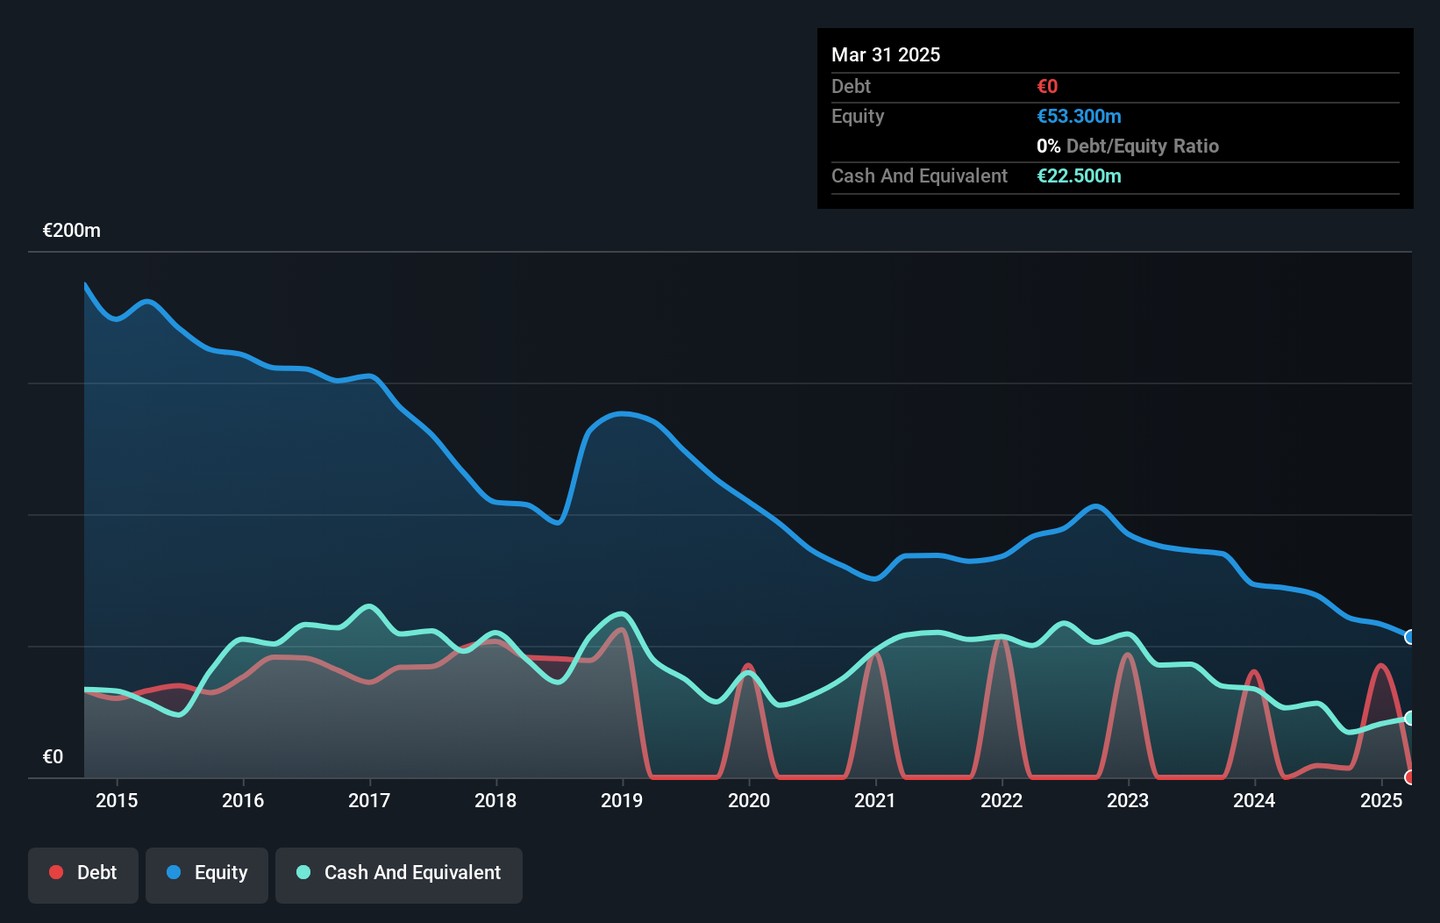The width and height of the screenshot is (1440, 923).
Task: Select the blue Equity endpoint marker
Action: click(x=1410, y=637)
